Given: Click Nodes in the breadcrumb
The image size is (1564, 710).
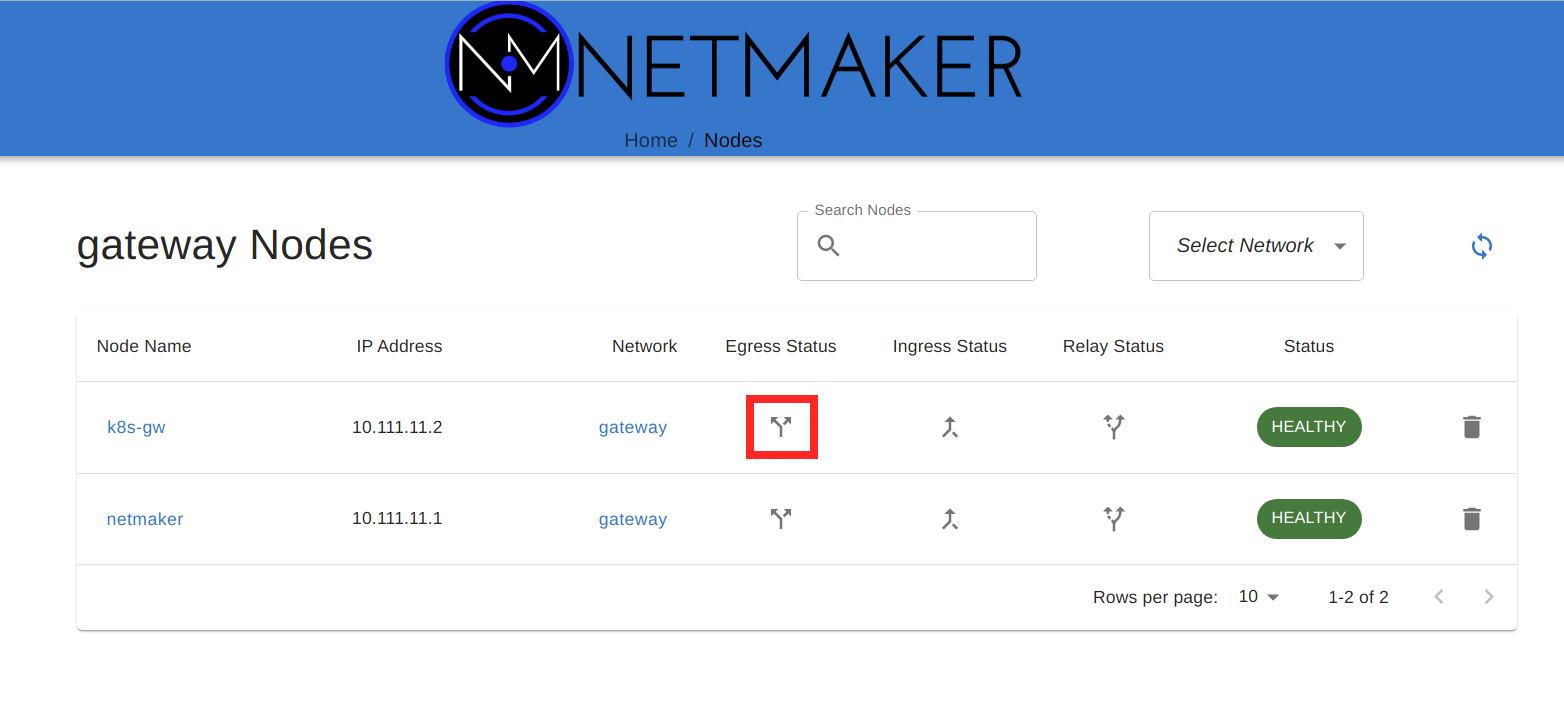Looking at the screenshot, I should pyautogui.click(x=733, y=140).
